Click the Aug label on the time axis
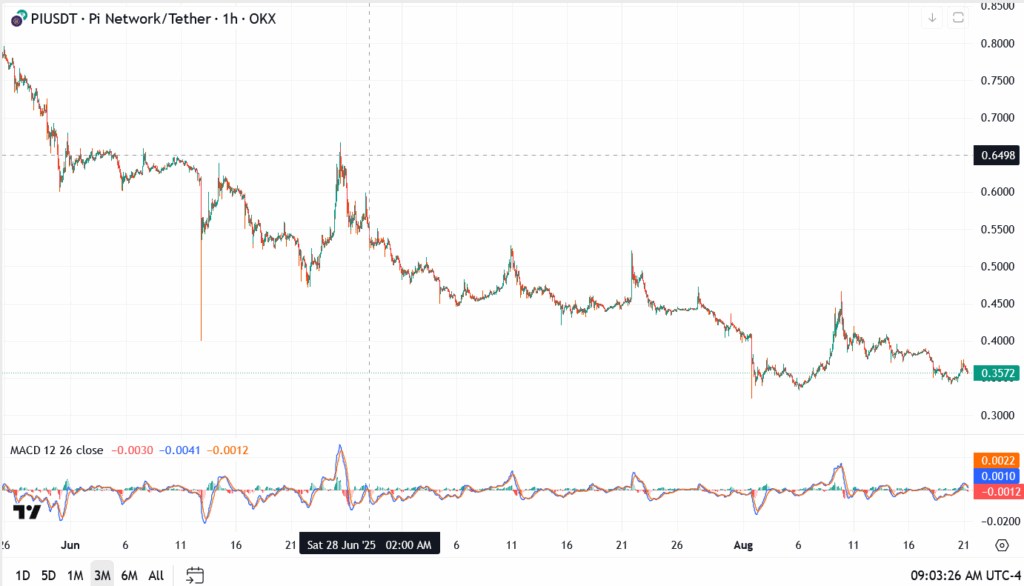This screenshot has width=1024, height=586. (x=743, y=545)
